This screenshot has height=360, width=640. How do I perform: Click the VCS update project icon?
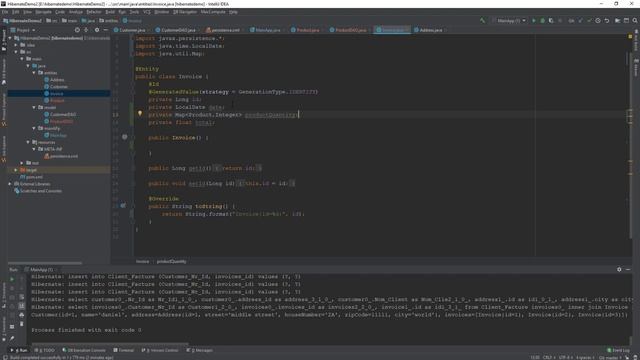click(x=580, y=20)
